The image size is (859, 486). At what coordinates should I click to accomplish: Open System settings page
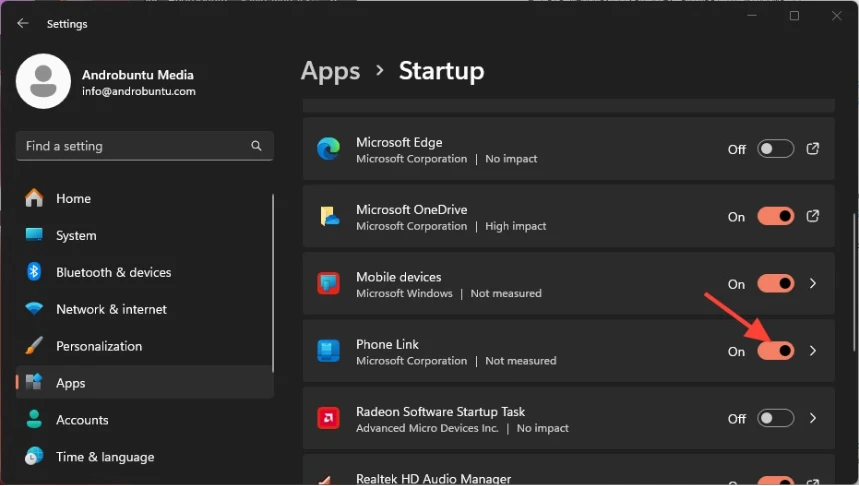pyautogui.click(x=145, y=235)
